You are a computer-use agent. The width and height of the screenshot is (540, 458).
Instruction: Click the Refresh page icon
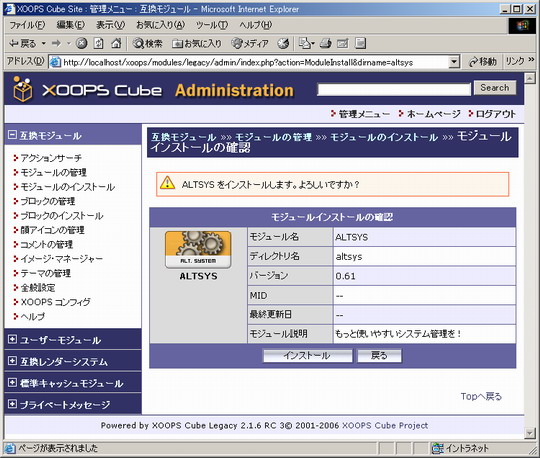pos(98,43)
